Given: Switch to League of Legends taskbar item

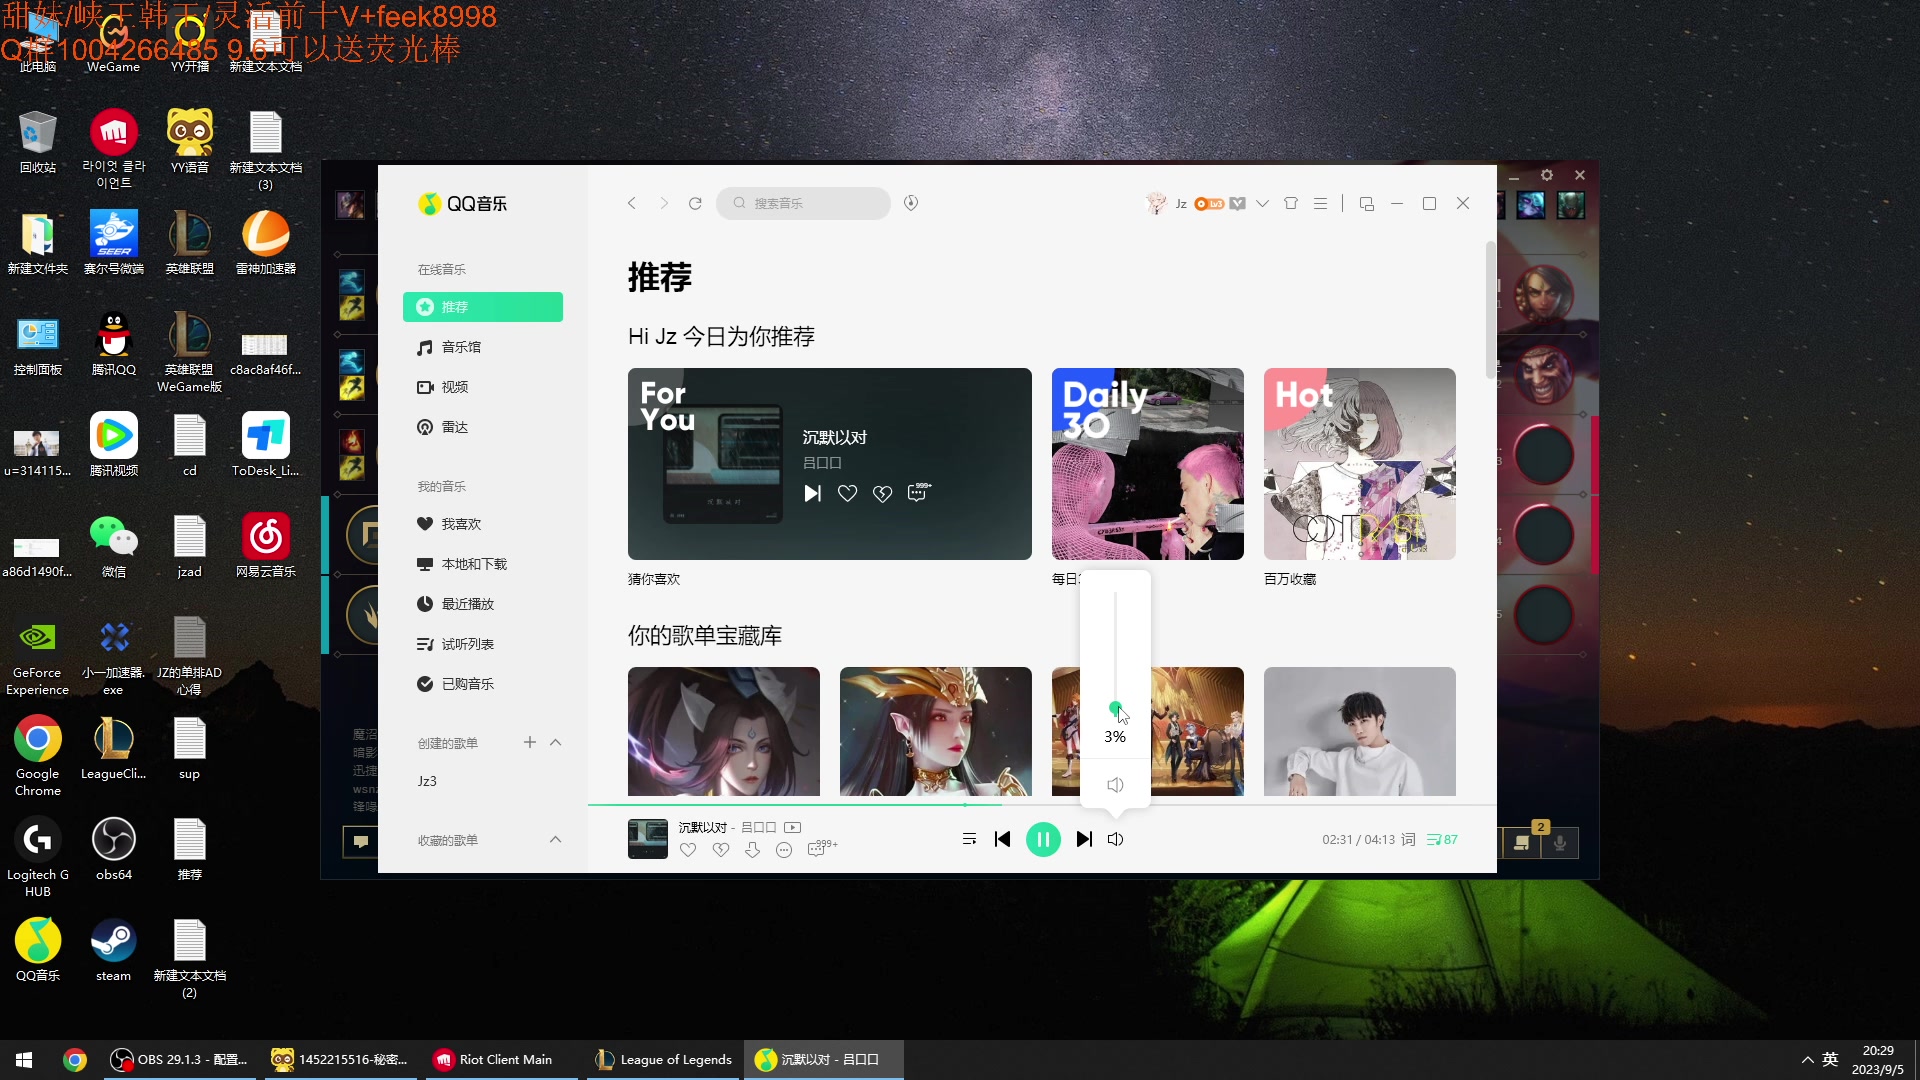Looking at the screenshot, I should click(663, 1060).
